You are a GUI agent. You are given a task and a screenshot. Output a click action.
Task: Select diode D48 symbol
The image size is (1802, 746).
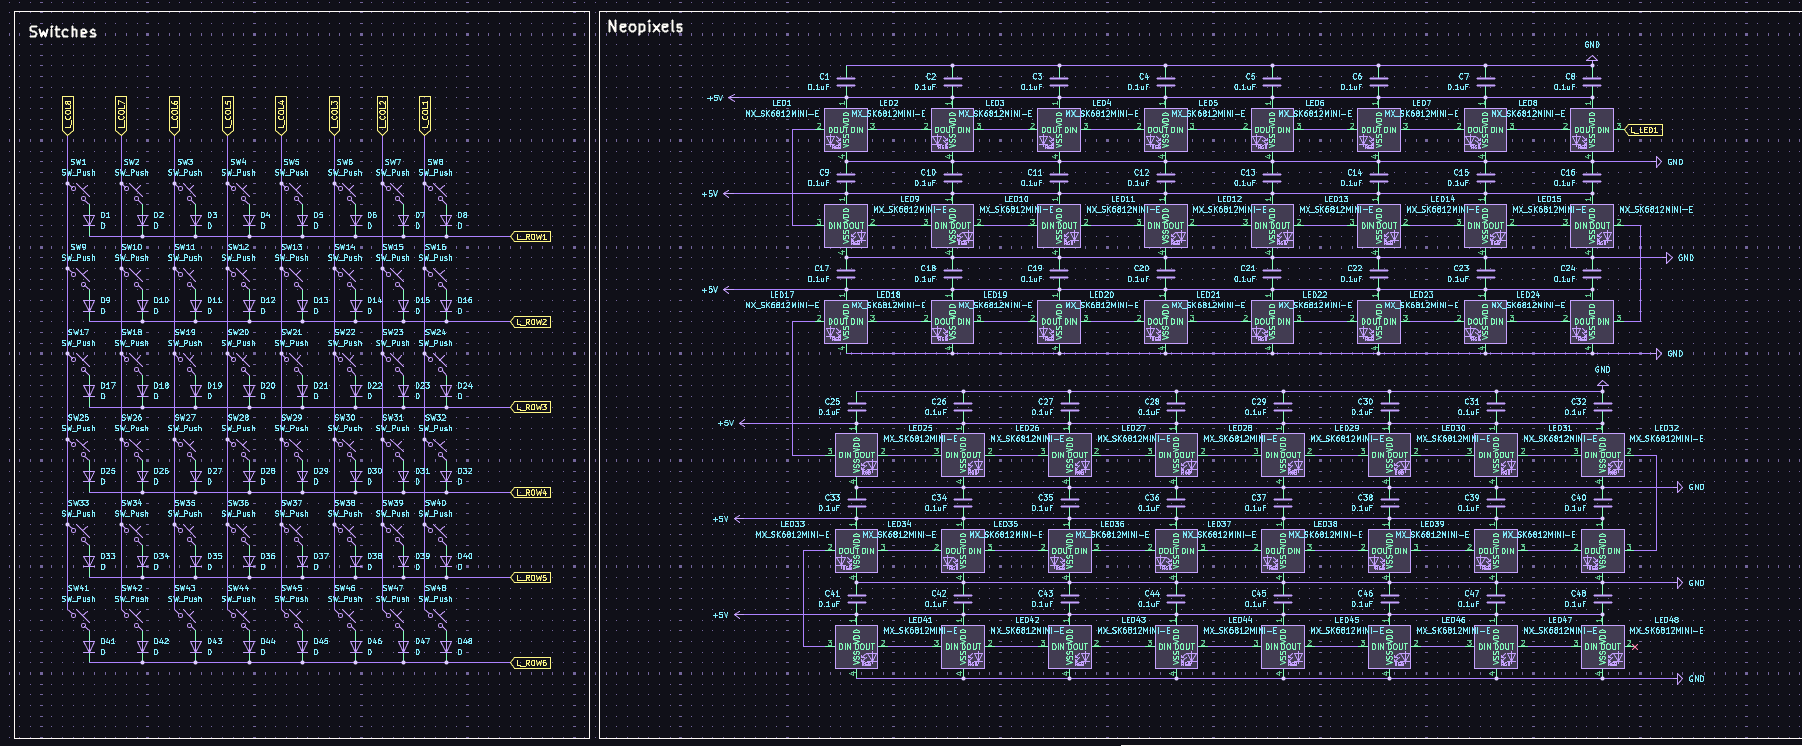click(x=446, y=647)
